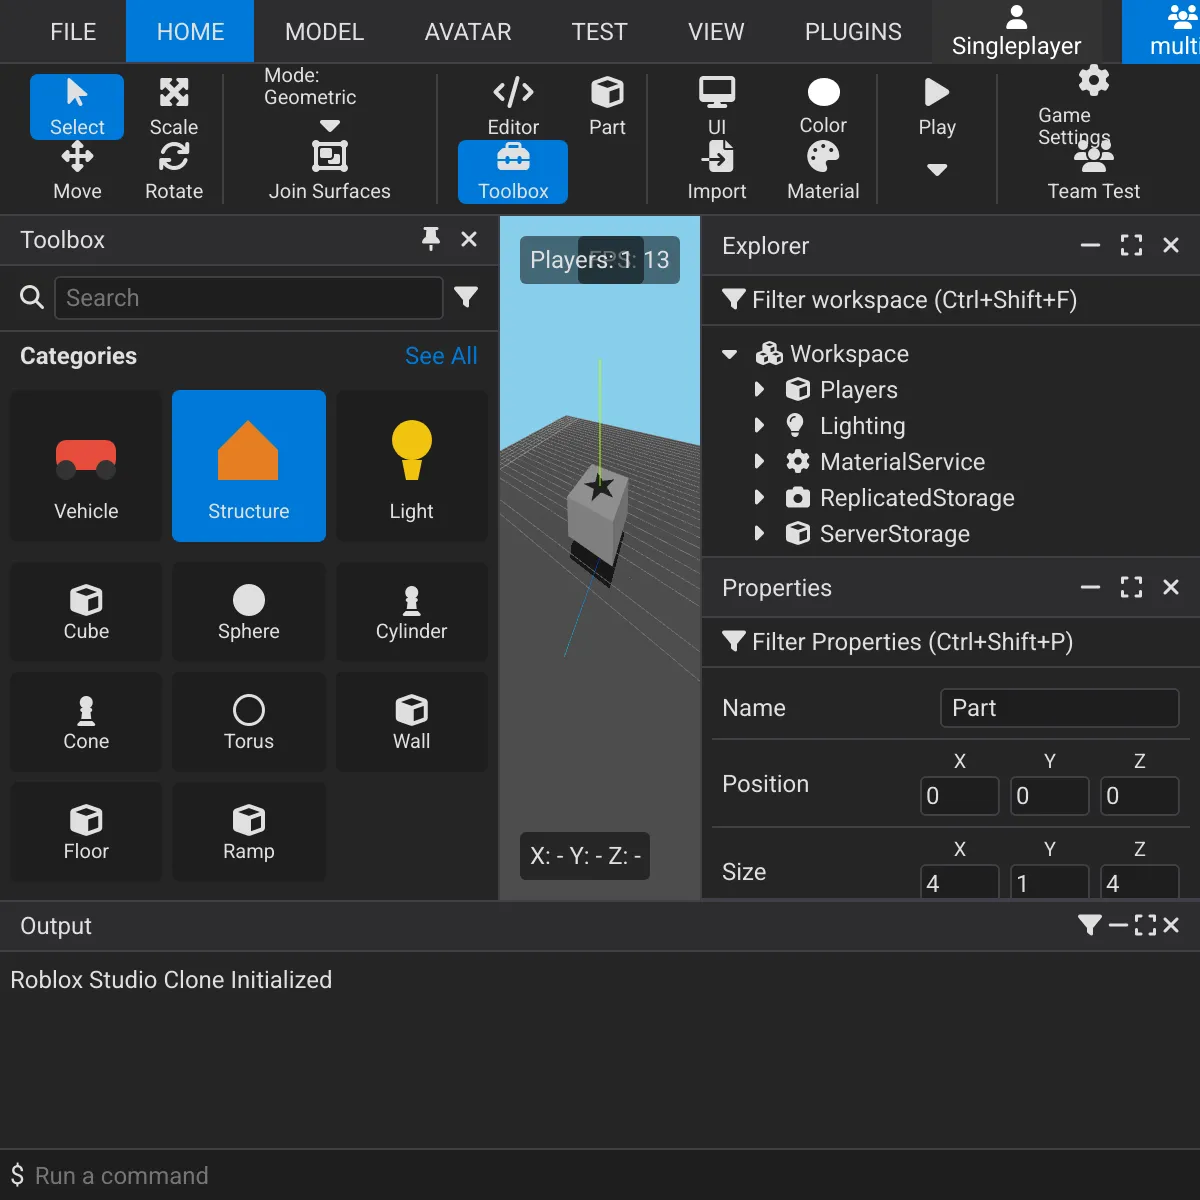Open Toolbox filter funnel
The width and height of the screenshot is (1200, 1200).
coord(466,297)
